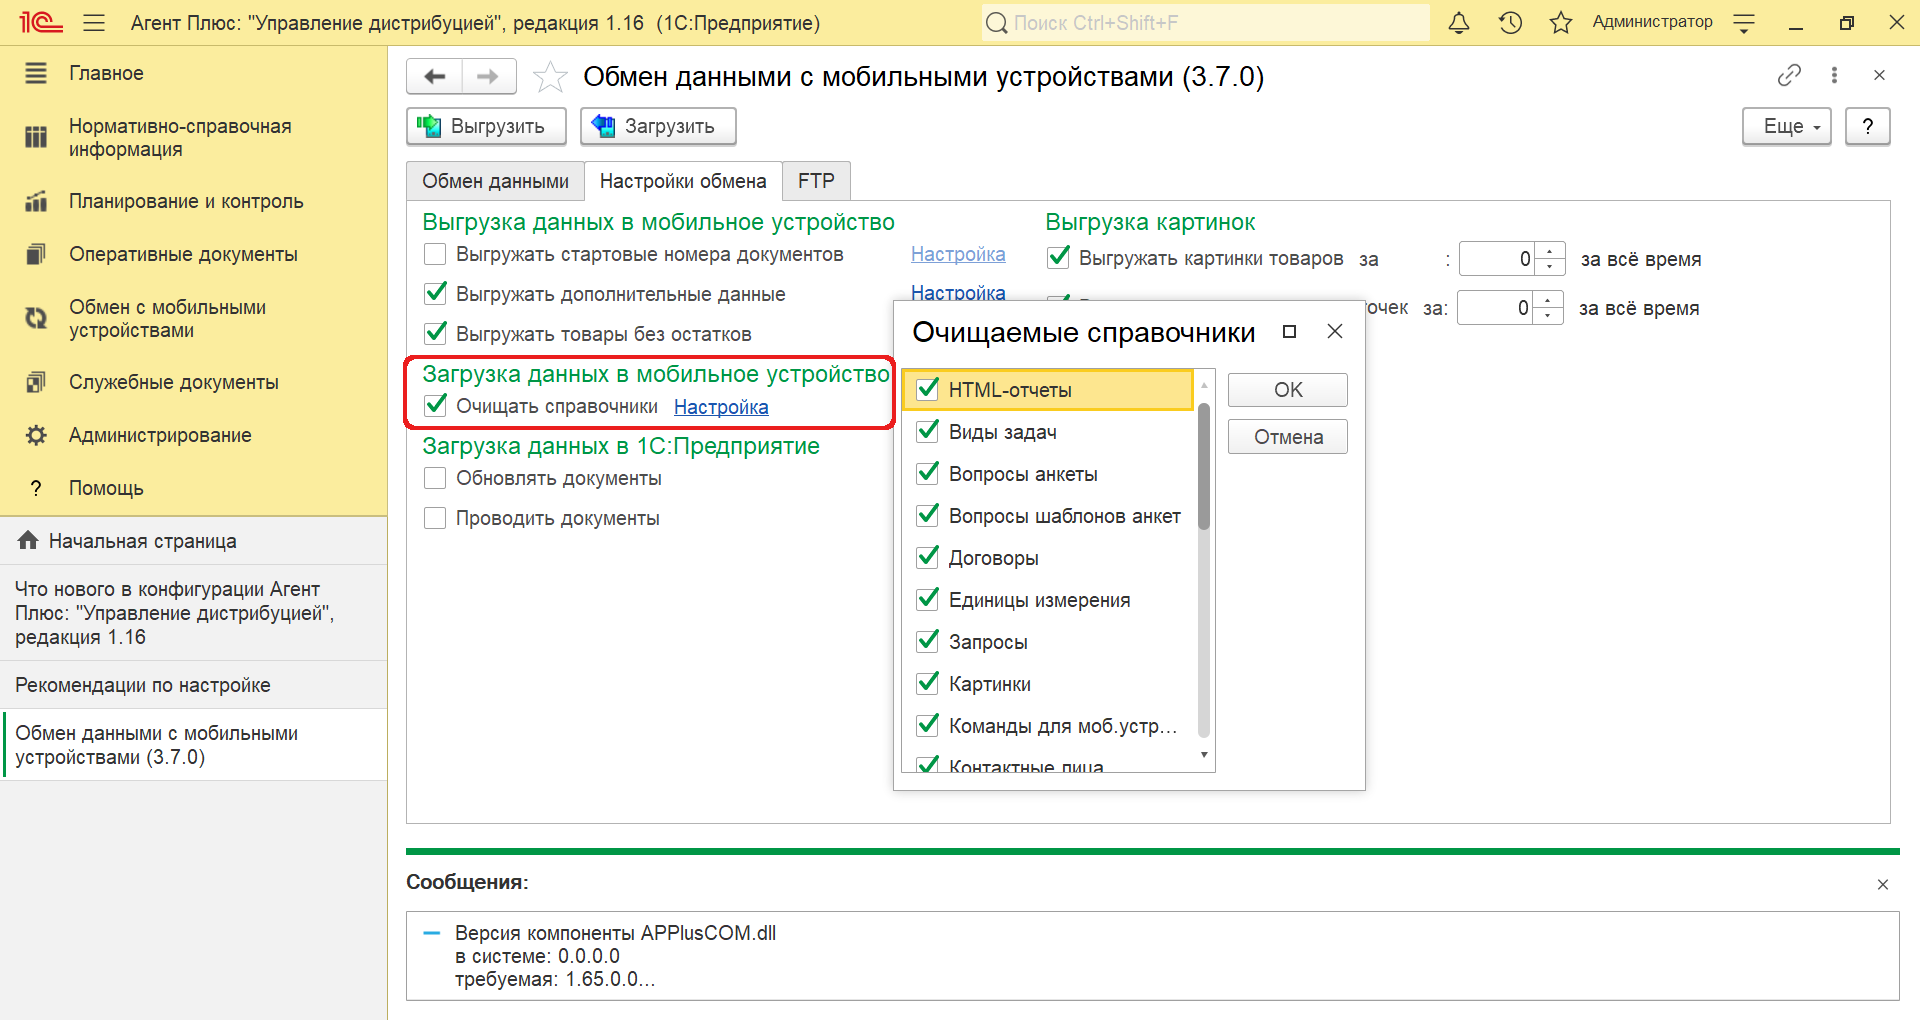Click the 1C logo icon
The height and width of the screenshot is (1020, 1920).
tap(41, 22)
